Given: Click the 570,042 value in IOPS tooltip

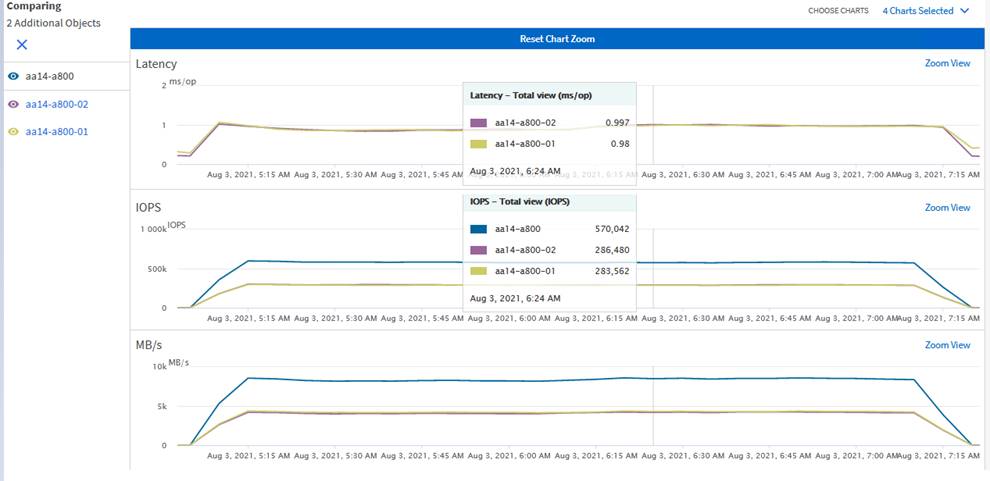Looking at the screenshot, I should 612,229.
